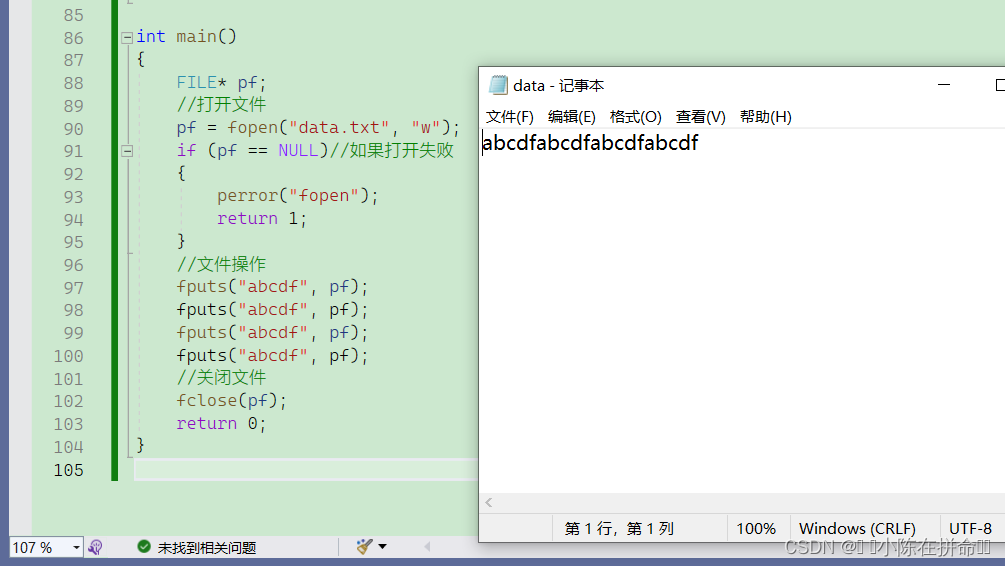
Task: Open the 帮助(H) menu in Notepad
Action: pos(765,117)
